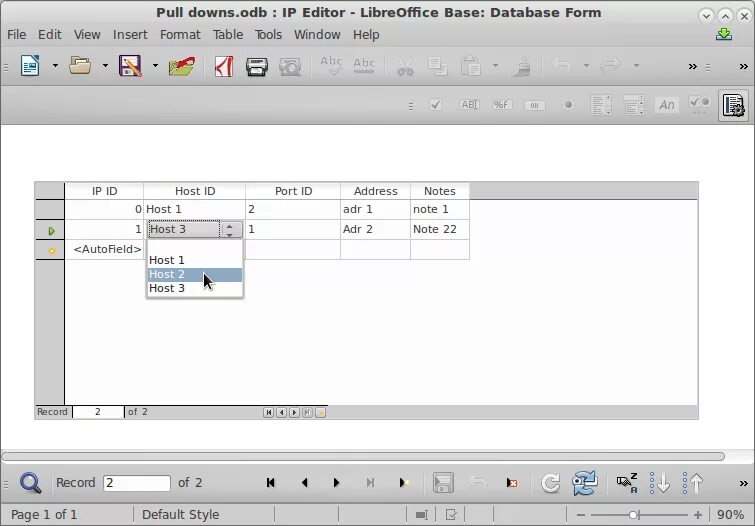Click the Paste clipboard icon
This screenshot has width=755, height=526.
[470, 66]
